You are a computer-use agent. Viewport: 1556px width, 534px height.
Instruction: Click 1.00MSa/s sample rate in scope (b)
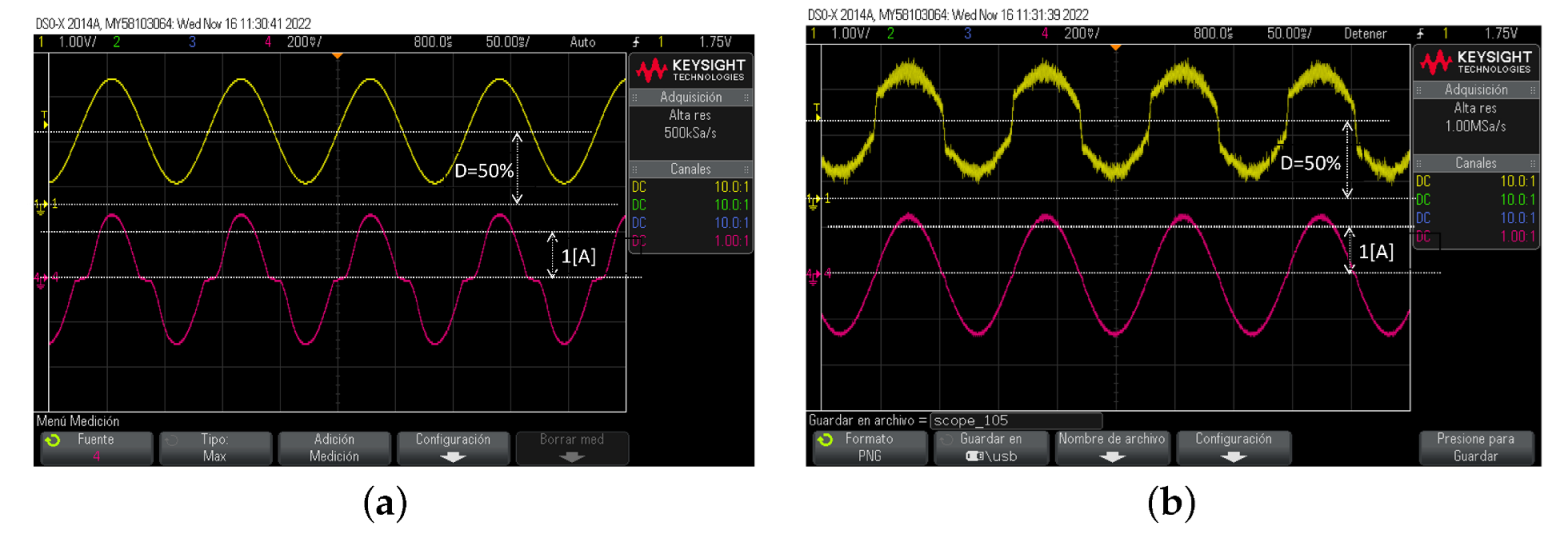click(1475, 126)
